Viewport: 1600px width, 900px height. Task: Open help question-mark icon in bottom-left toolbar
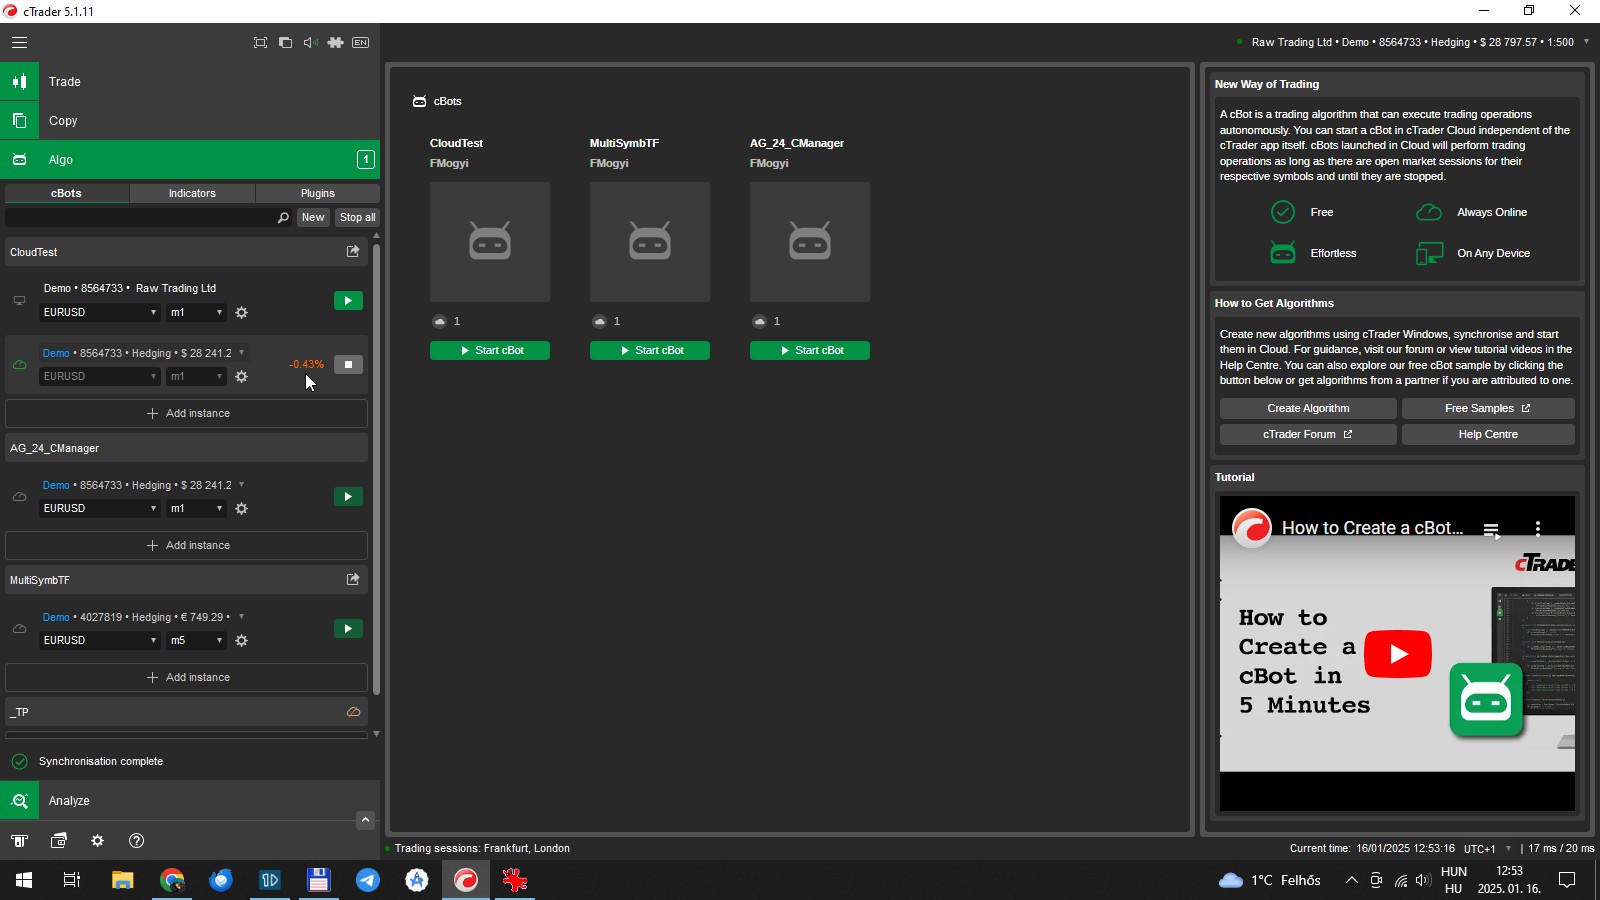pyautogui.click(x=137, y=841)
